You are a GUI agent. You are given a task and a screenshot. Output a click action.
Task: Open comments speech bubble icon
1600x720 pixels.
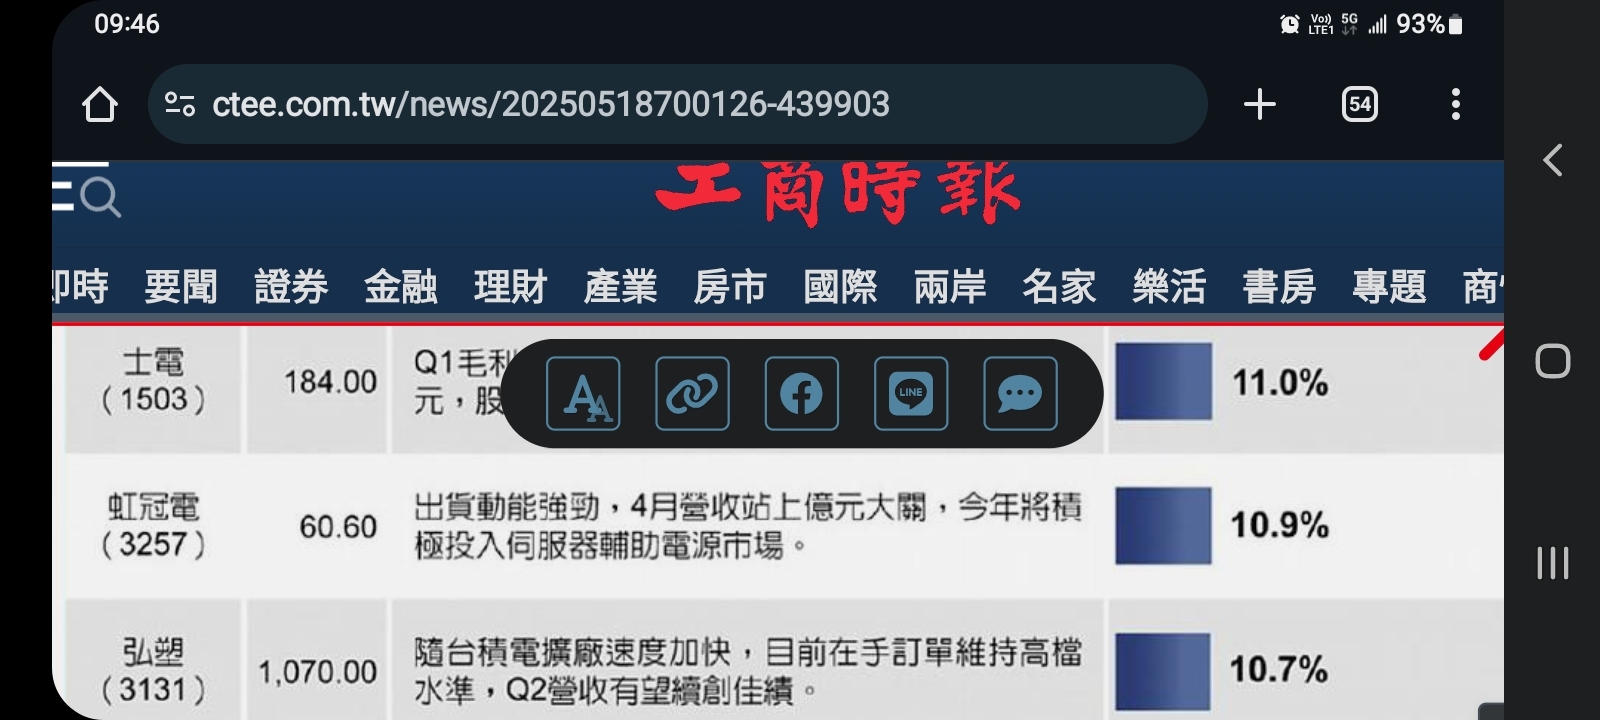click(1020, 394)
